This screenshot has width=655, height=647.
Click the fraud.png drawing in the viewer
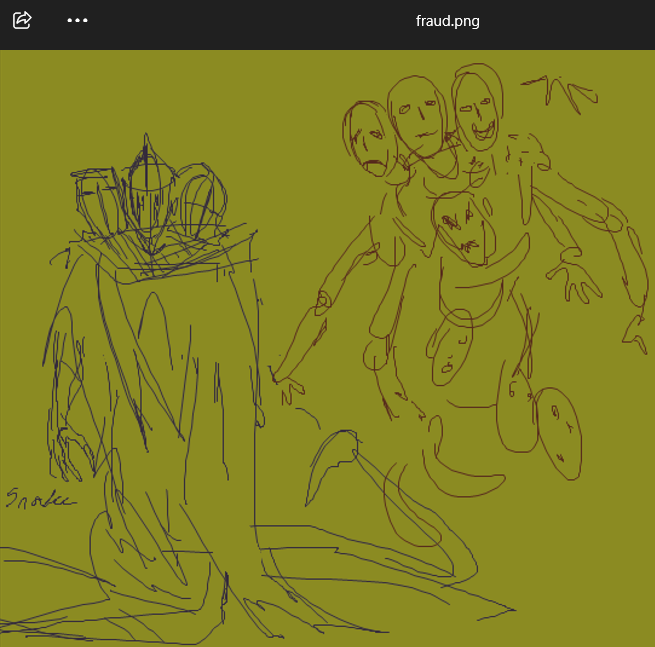click(328, 348)
